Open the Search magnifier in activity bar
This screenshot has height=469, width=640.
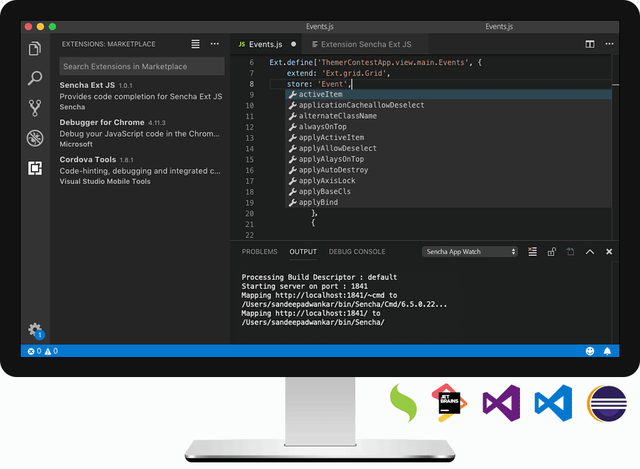35,78
